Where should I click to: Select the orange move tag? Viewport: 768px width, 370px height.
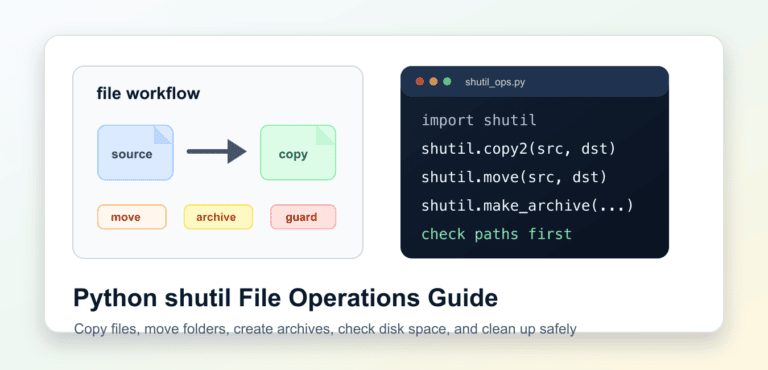coord(132,217)
